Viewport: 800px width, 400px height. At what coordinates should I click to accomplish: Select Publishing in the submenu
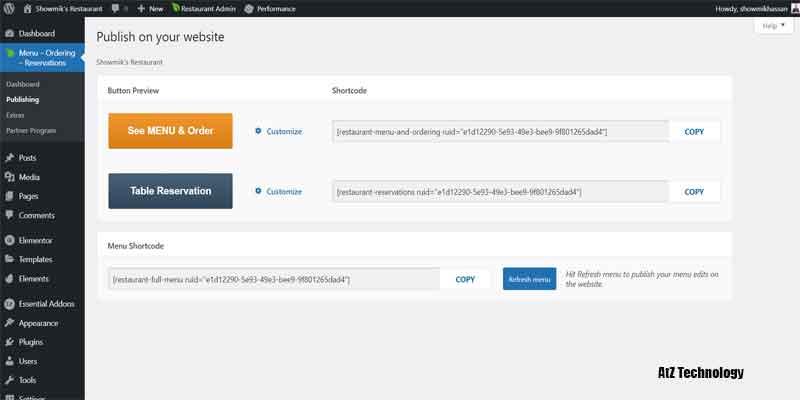(23, 100)
